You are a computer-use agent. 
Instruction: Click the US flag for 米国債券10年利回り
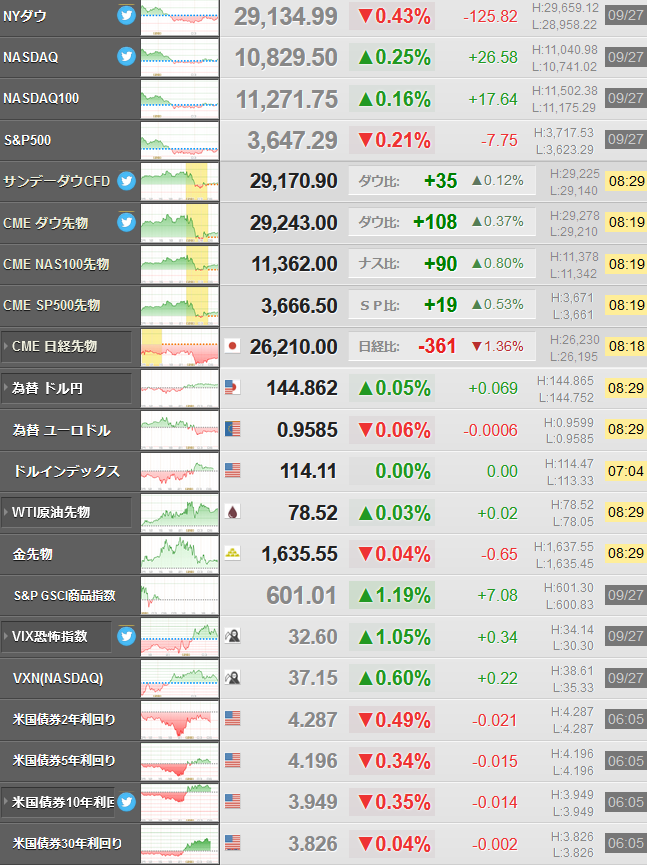(x=232, y=802)
